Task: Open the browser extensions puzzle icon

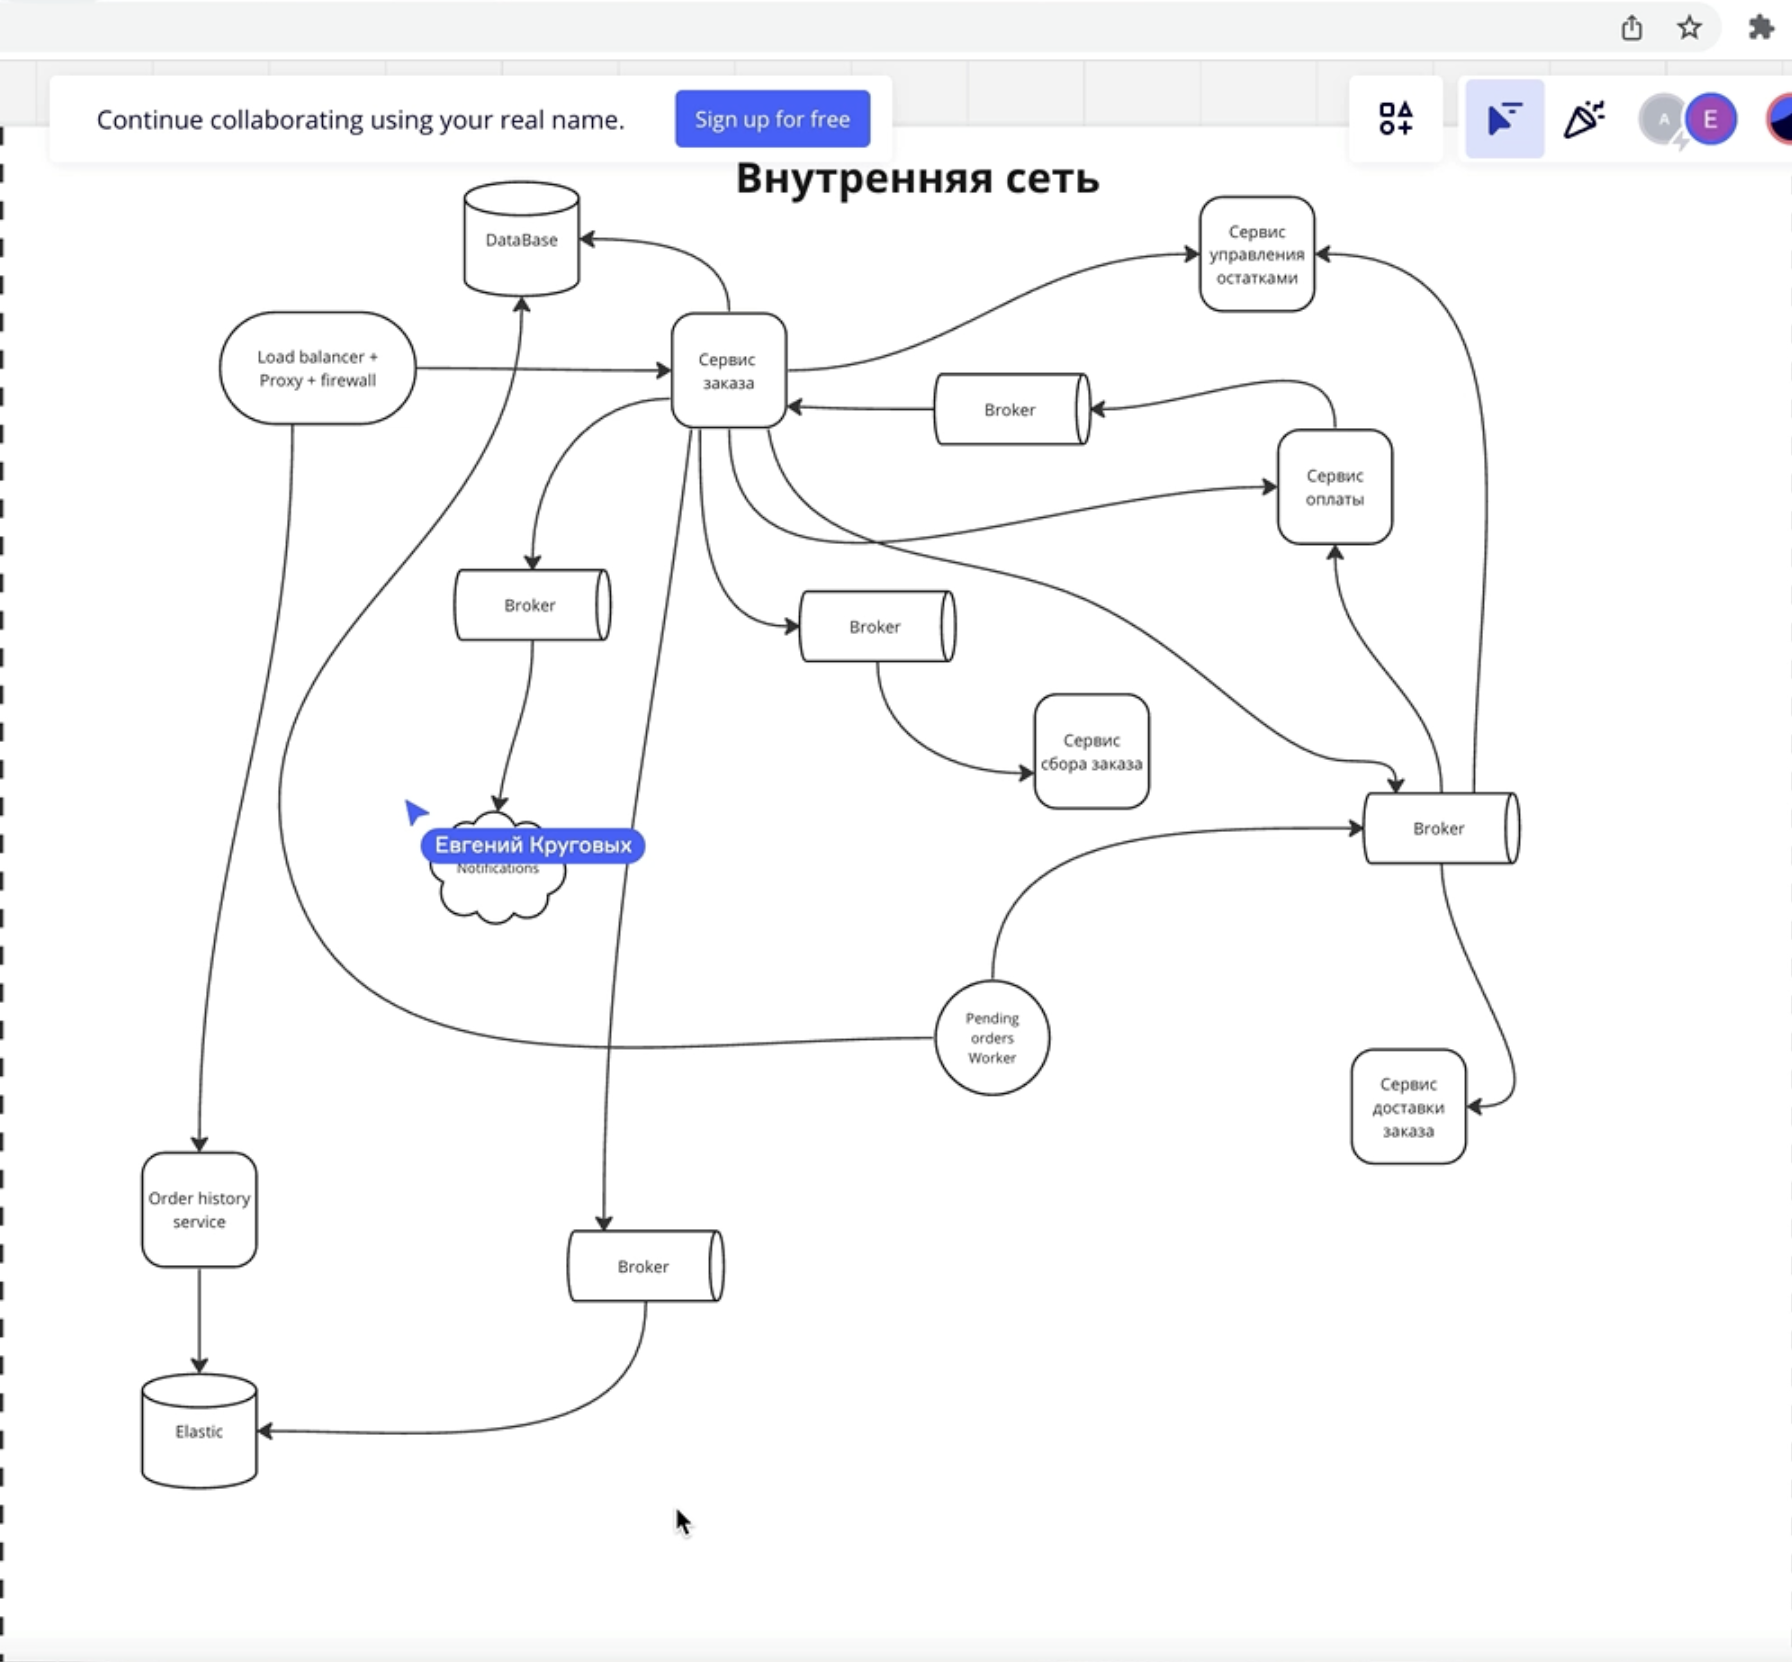Action: pyautogui.click(x=1761, y=28)
